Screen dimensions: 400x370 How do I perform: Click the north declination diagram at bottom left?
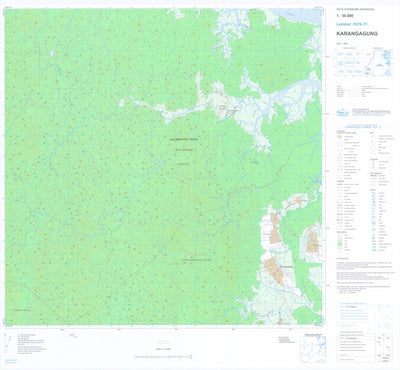tap(9, 343)
